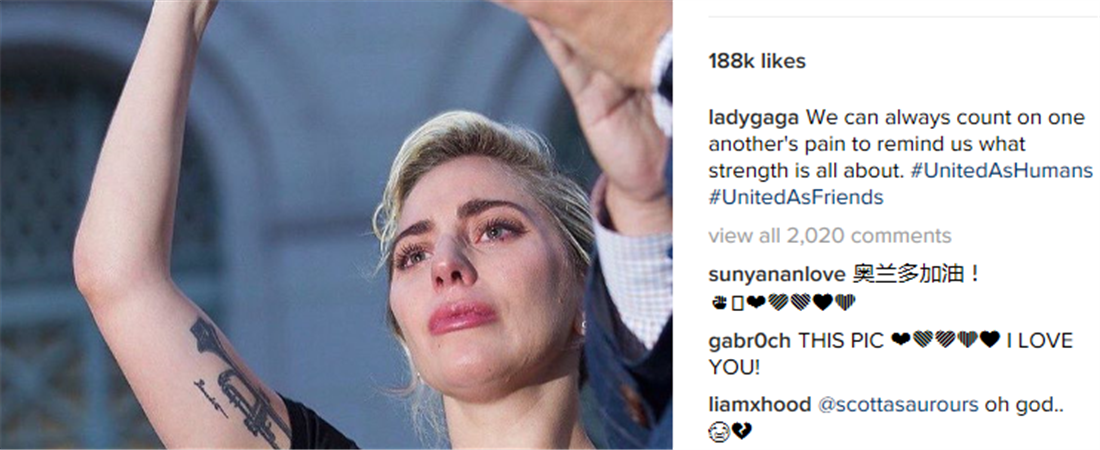Click the crying face emoji in liamxhood's comment
The width and height of the screenshot is (1100, 450).
pos(719,432)
